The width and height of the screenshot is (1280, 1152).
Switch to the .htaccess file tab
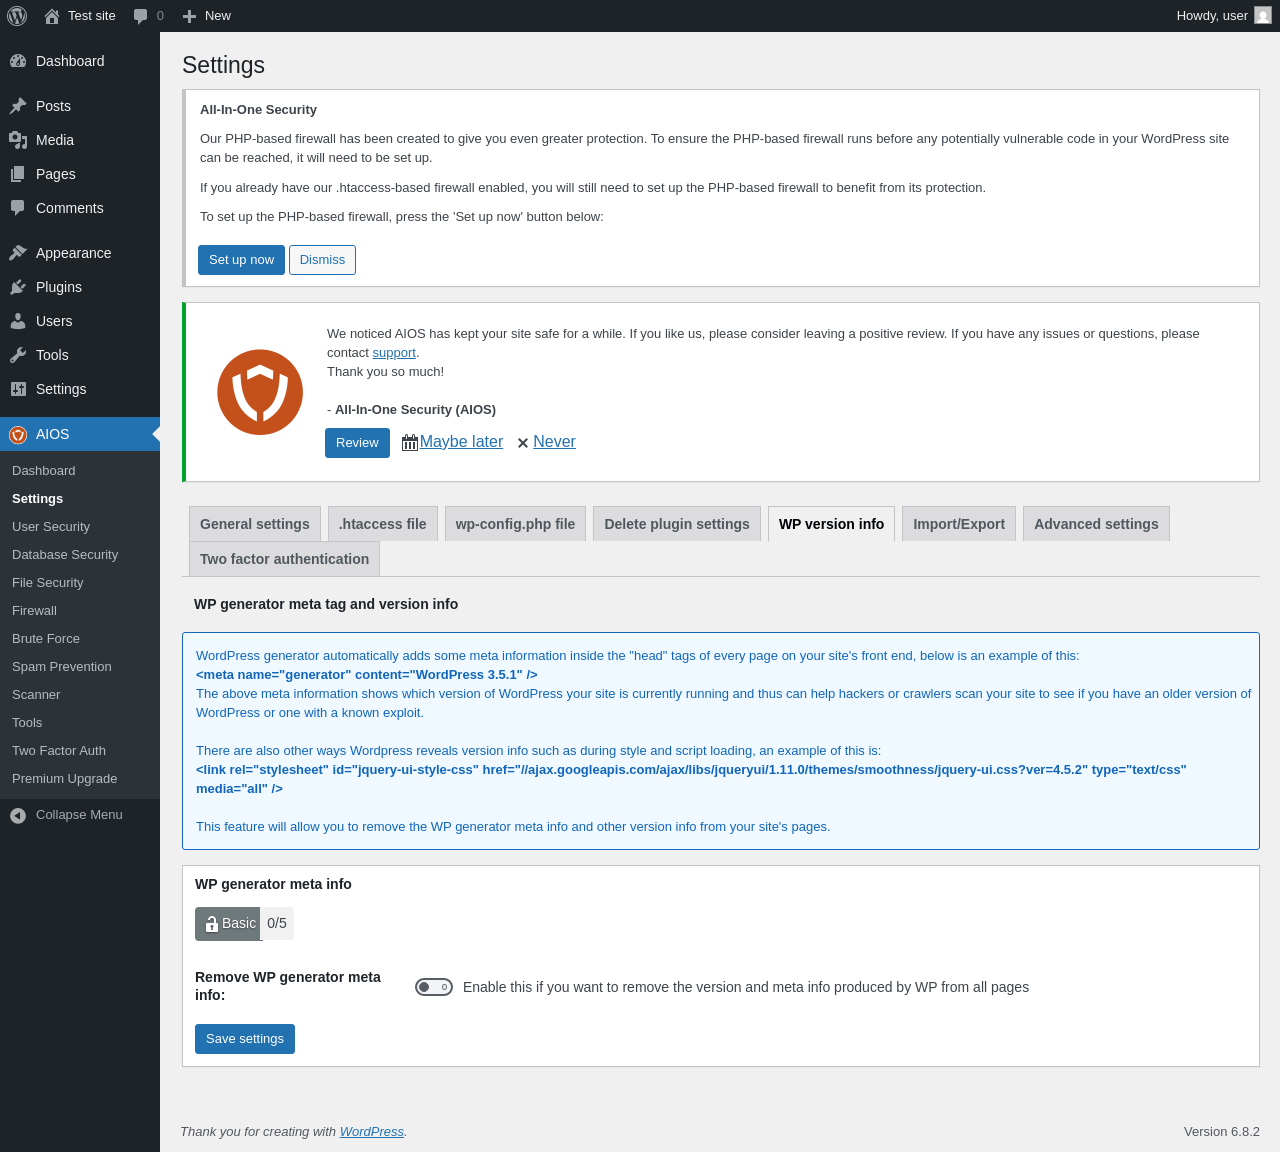coord(383,524)
